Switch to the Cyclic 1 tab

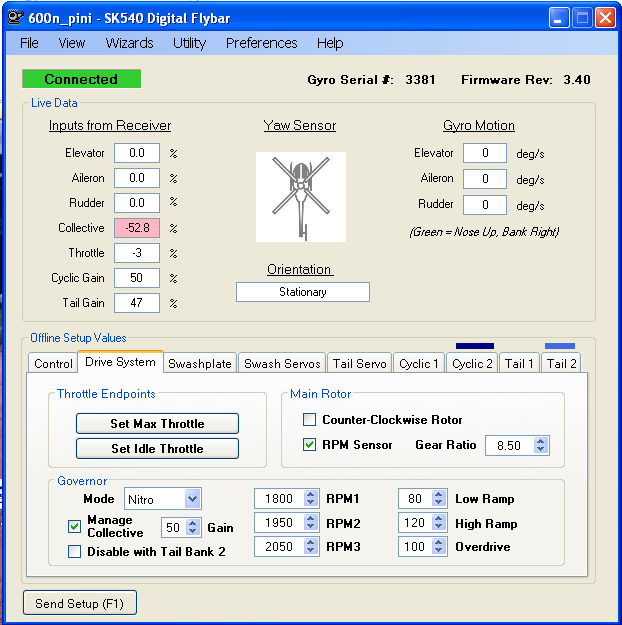419,363
